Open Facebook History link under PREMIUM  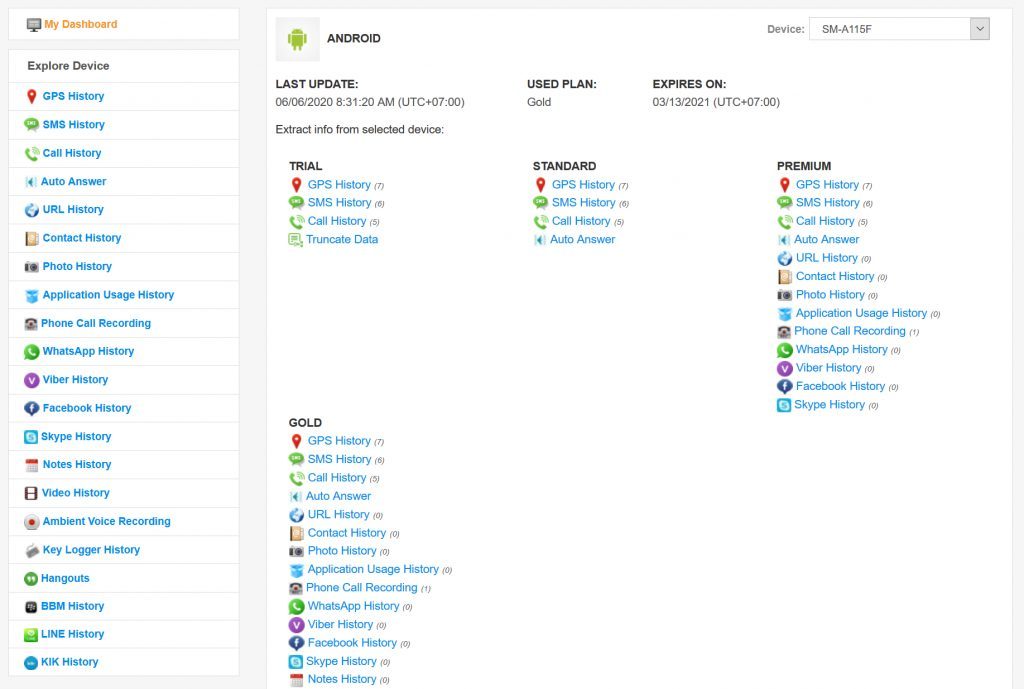pyautogui.click(x=840, y=386)
